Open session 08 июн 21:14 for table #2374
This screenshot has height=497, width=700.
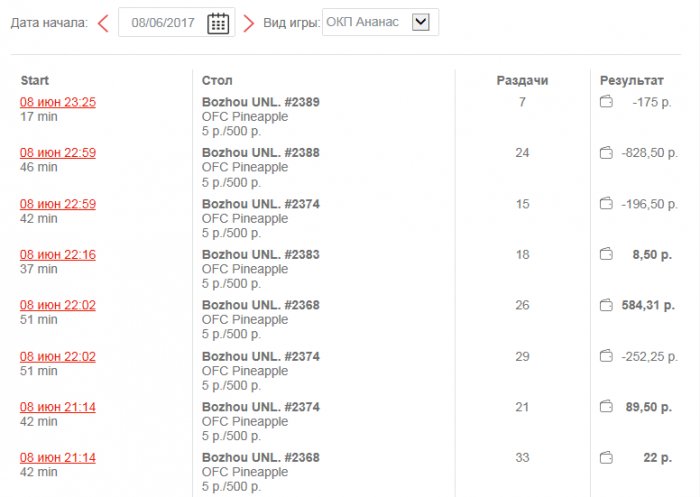(x=58, y=407)
